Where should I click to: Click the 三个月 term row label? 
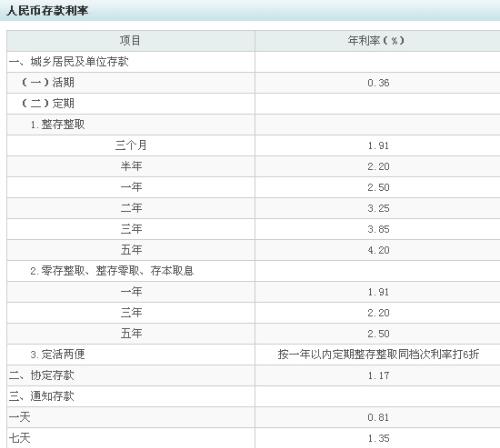pos(131,145)
